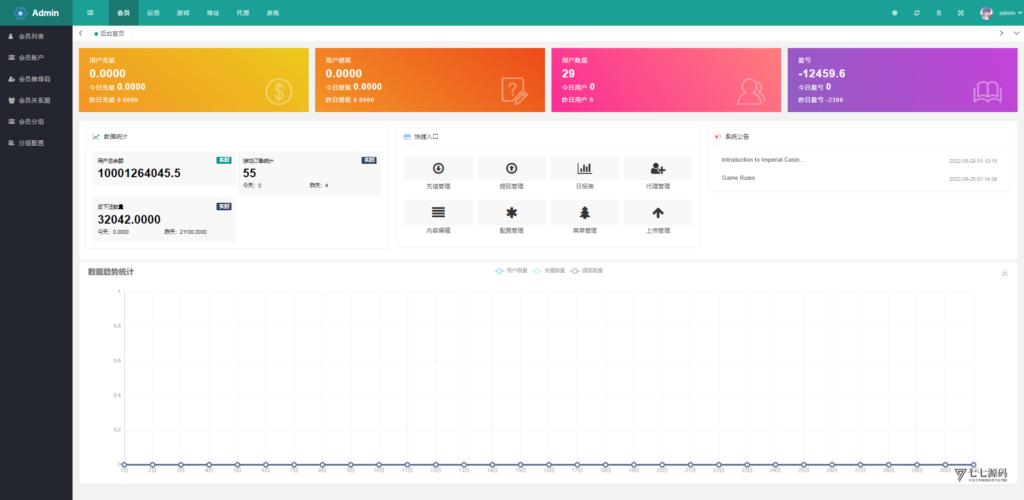Screen dimensions: 1024x500
Task: Open 提现管理 withdrawal management shortcut icon
Action: [511, 168]
